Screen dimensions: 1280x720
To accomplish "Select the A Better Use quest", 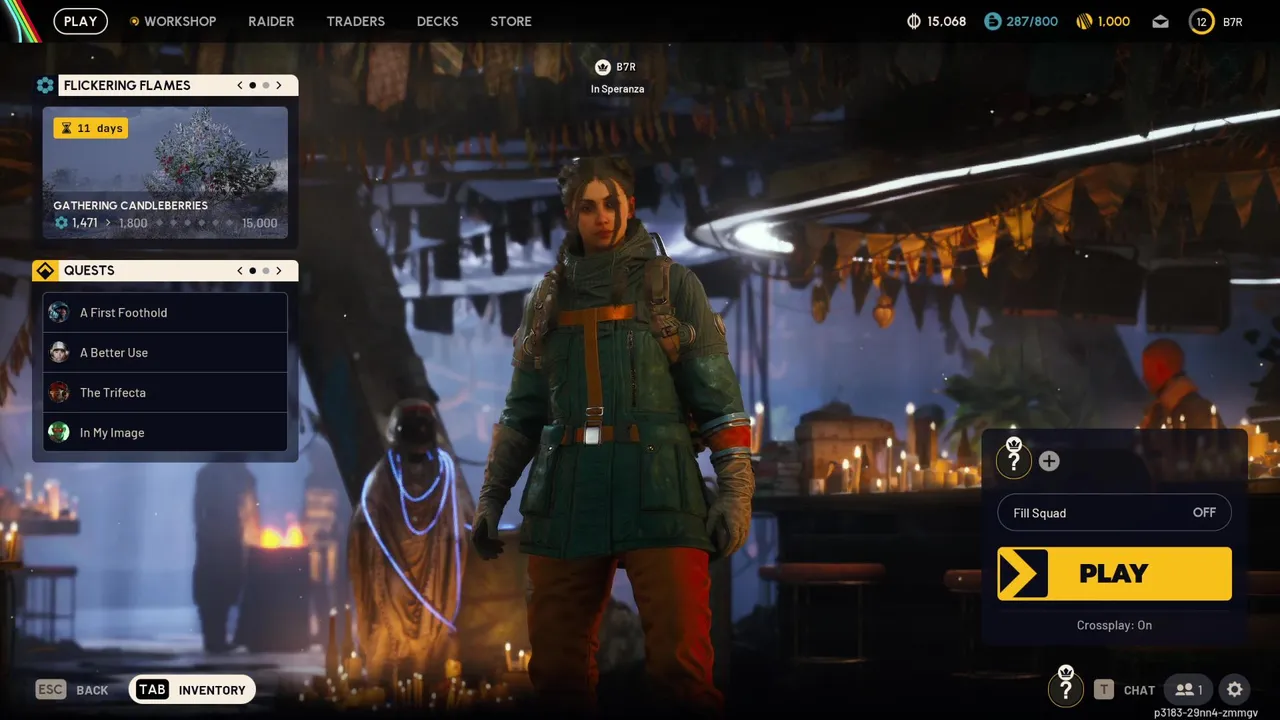I will pos(165,352).
